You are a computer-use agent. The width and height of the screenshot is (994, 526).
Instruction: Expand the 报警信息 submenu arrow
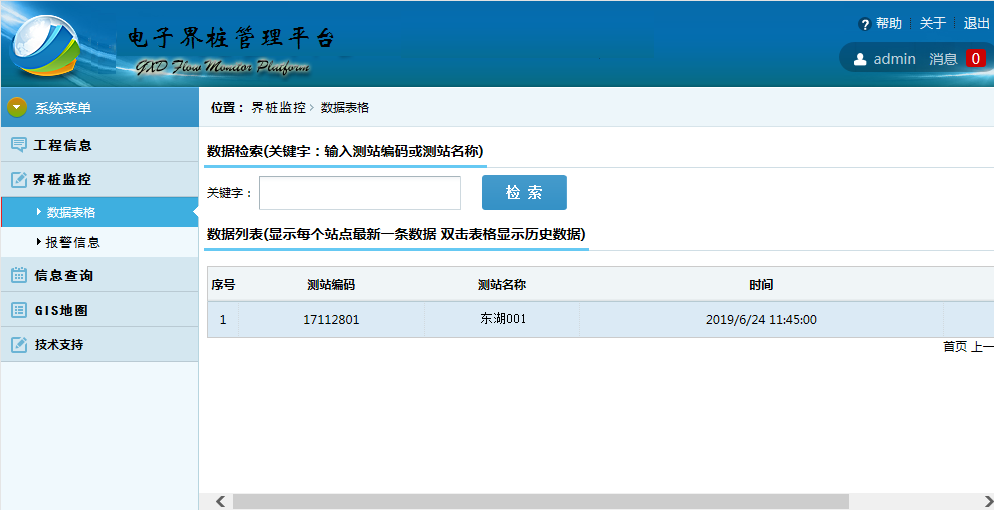click(x=39, y=242)
